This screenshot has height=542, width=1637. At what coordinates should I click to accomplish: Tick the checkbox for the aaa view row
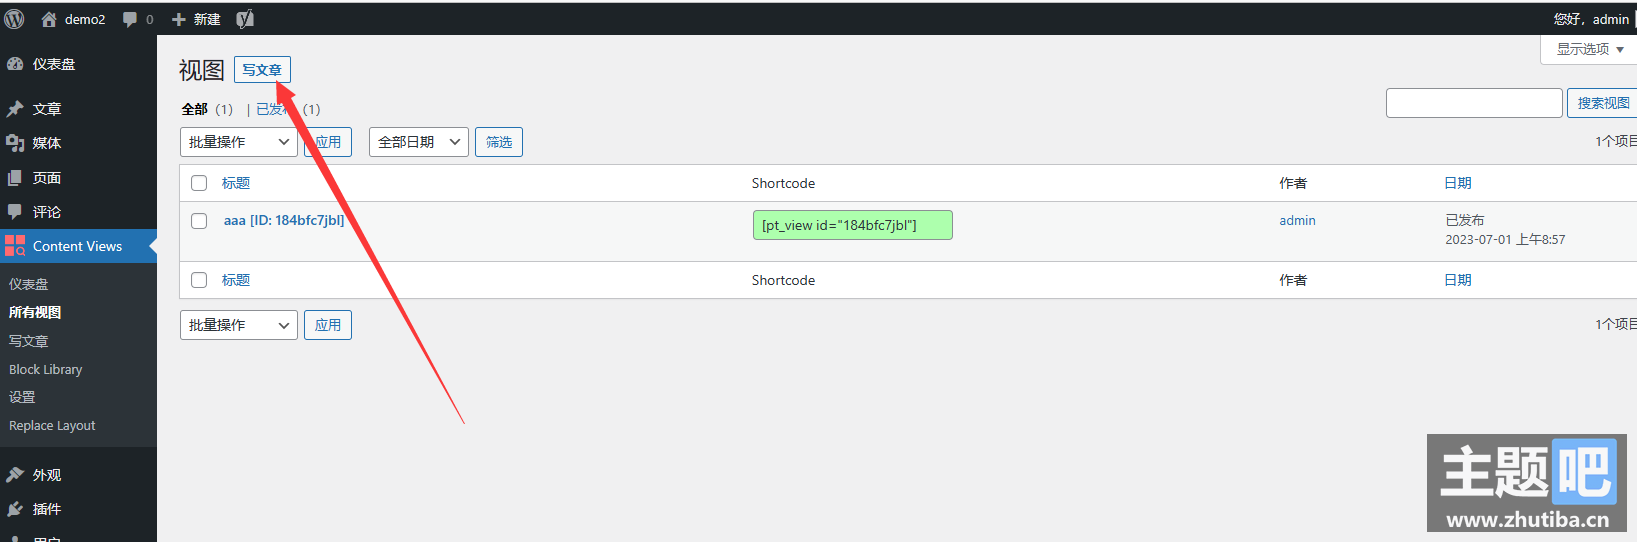click(199, 221)
